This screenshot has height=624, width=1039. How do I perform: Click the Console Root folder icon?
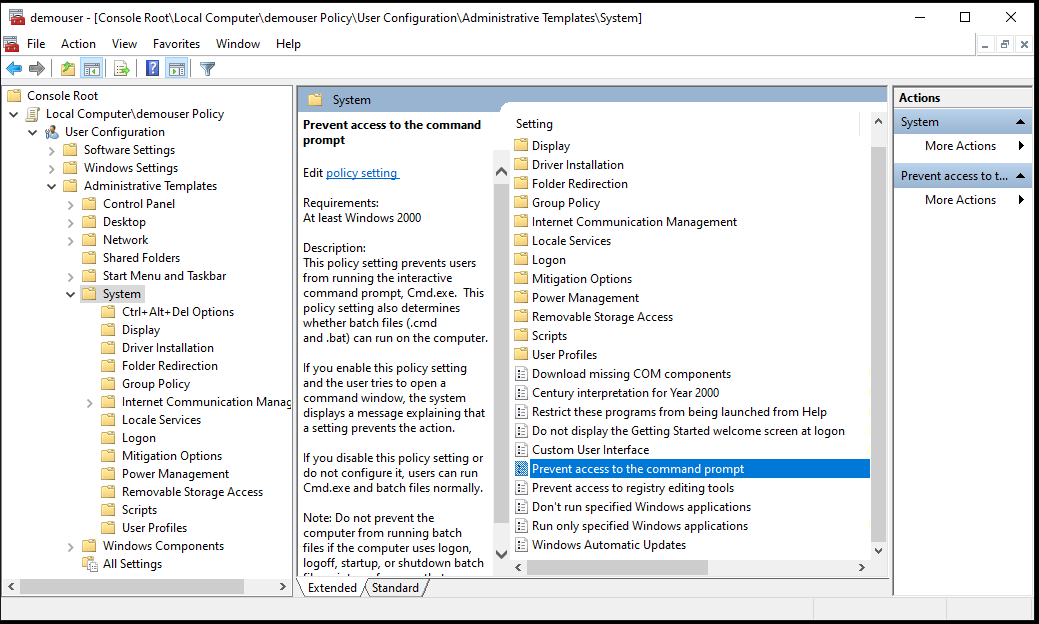tap(14, 96)
